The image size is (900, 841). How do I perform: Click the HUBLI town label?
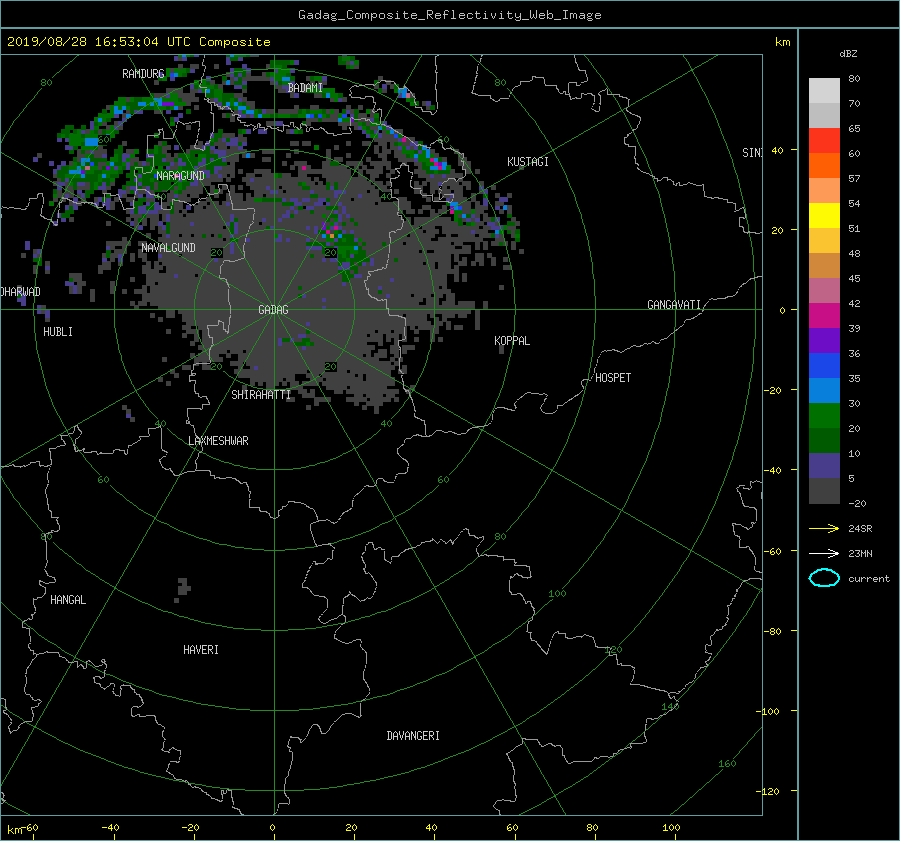coord(58,332)
